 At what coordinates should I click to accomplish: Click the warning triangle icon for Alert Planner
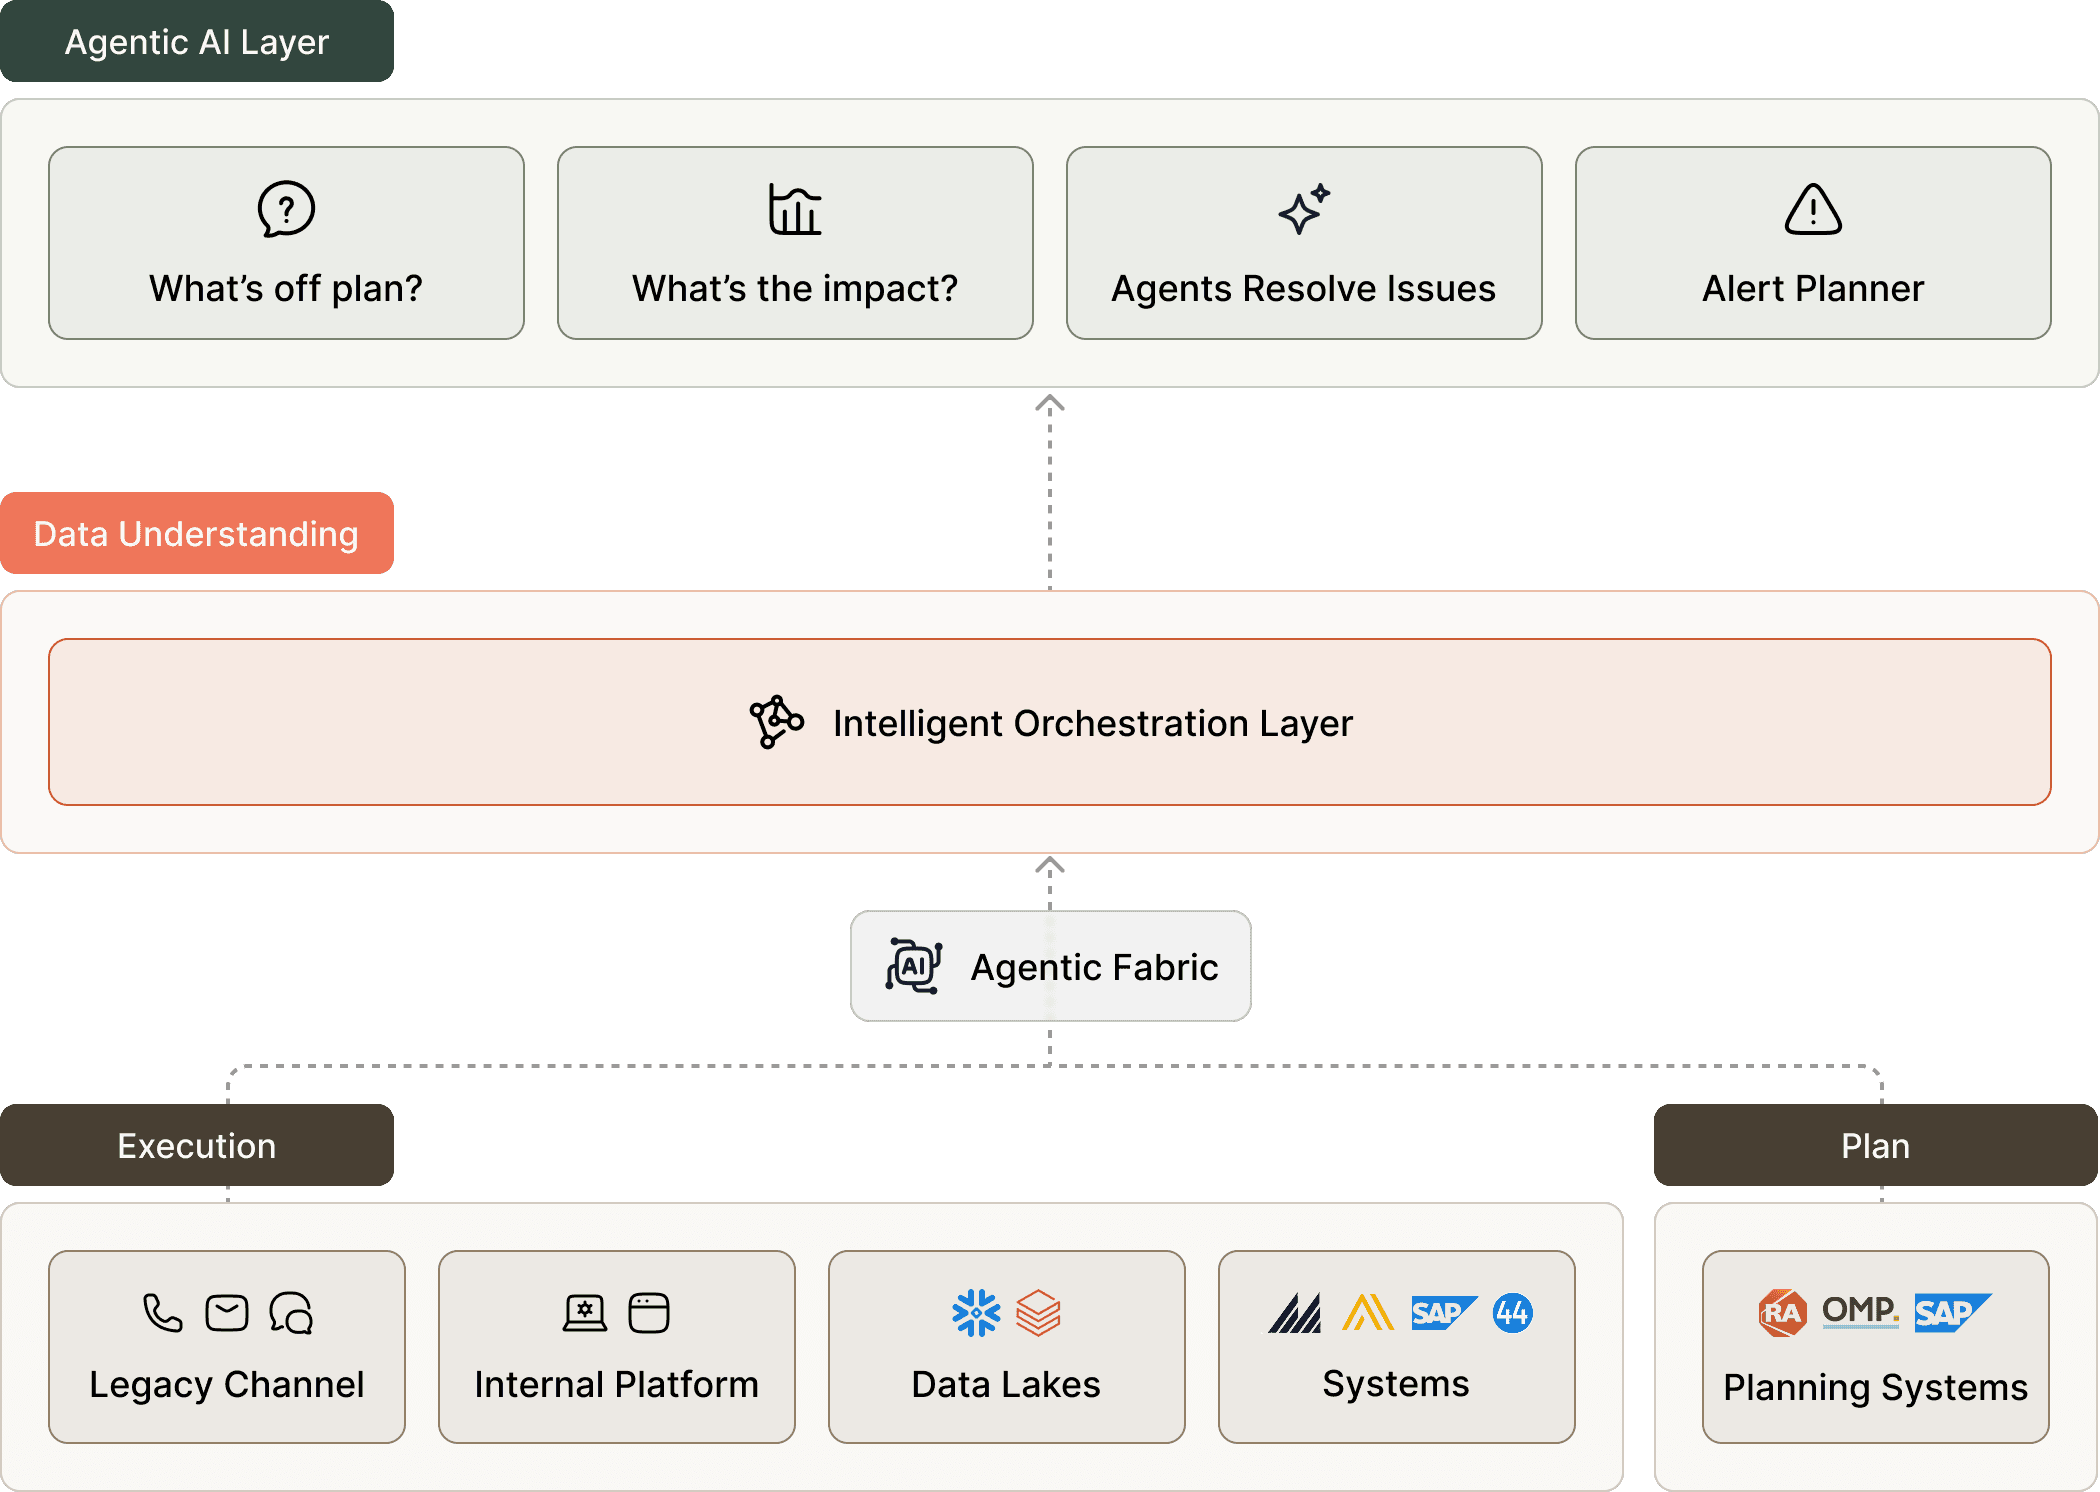click(x=1813, y=209)
